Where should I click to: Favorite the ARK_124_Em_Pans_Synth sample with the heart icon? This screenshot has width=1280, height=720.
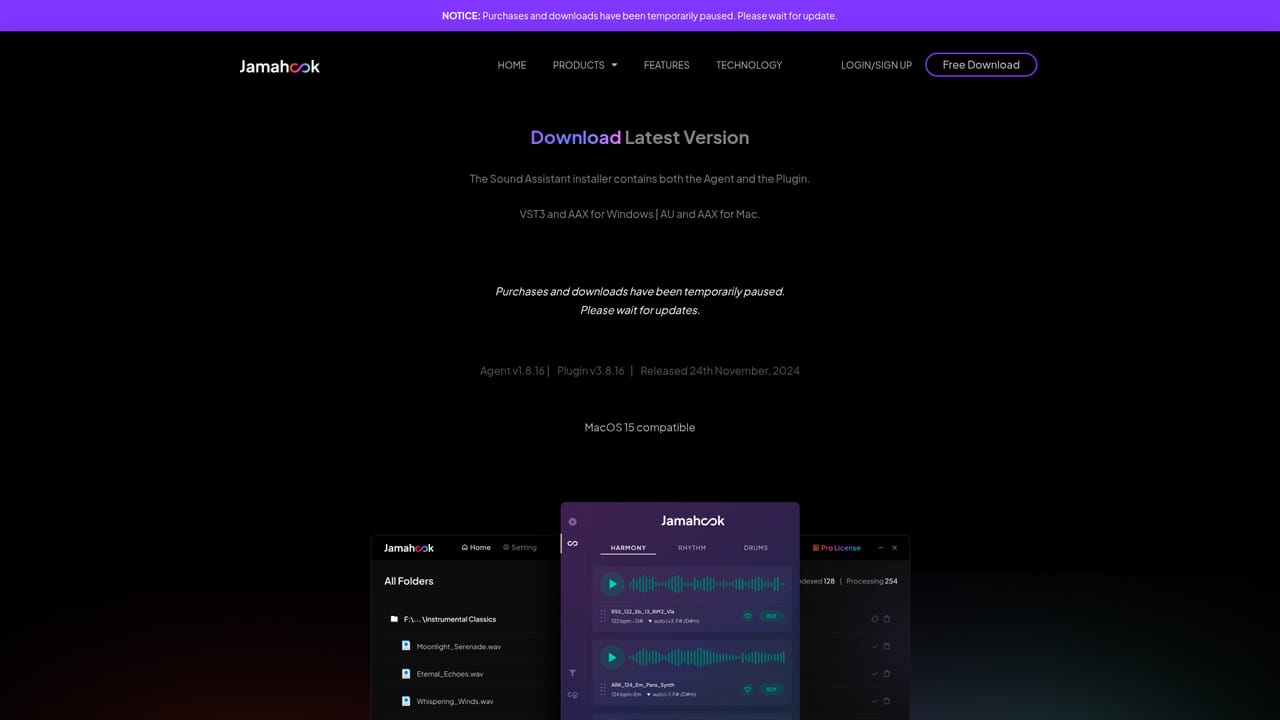click(747, 689)
